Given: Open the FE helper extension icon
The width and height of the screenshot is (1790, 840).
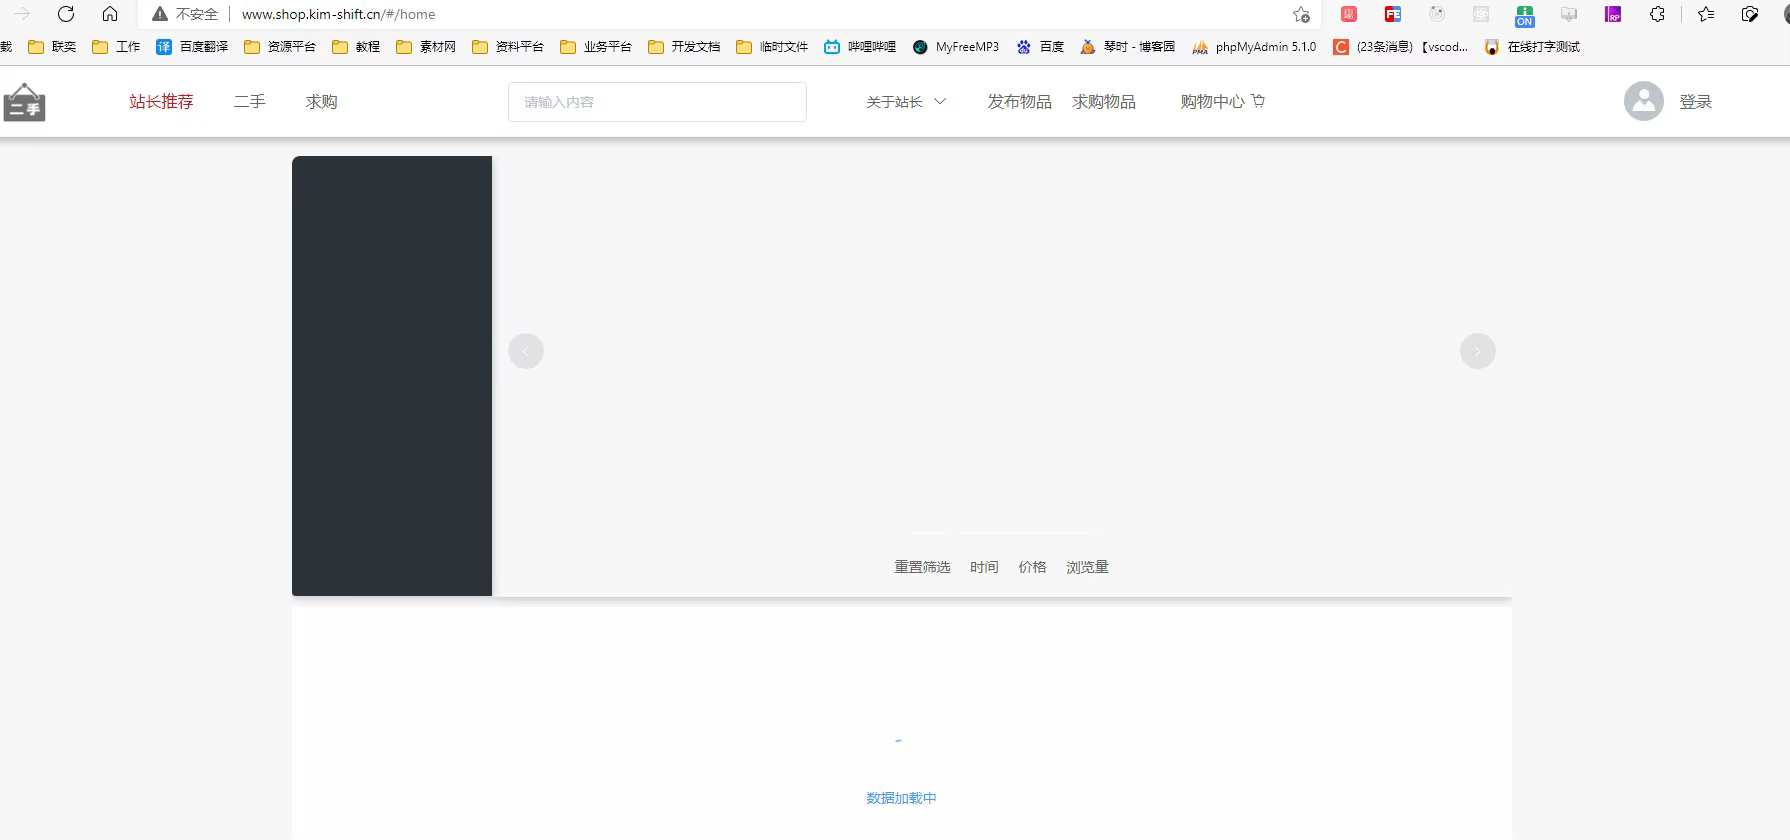Looking at the screenshot, I should click(x=1393, y=14).
